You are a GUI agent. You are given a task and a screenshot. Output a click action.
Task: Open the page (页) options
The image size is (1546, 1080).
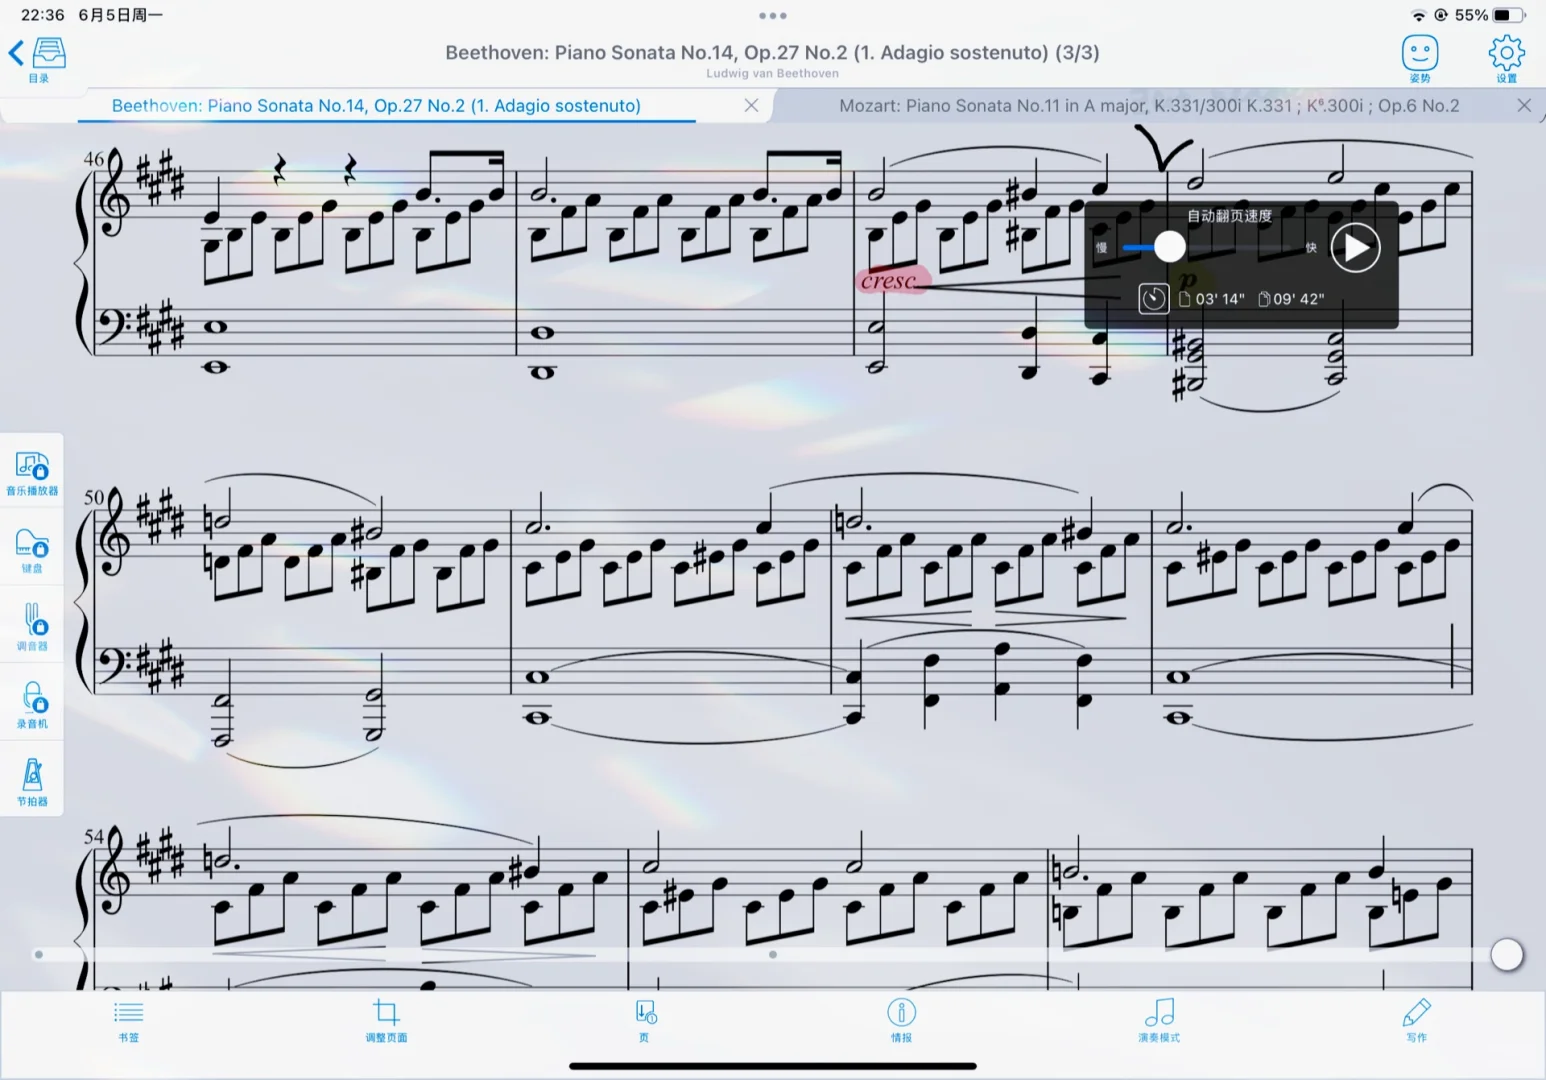645,1021
